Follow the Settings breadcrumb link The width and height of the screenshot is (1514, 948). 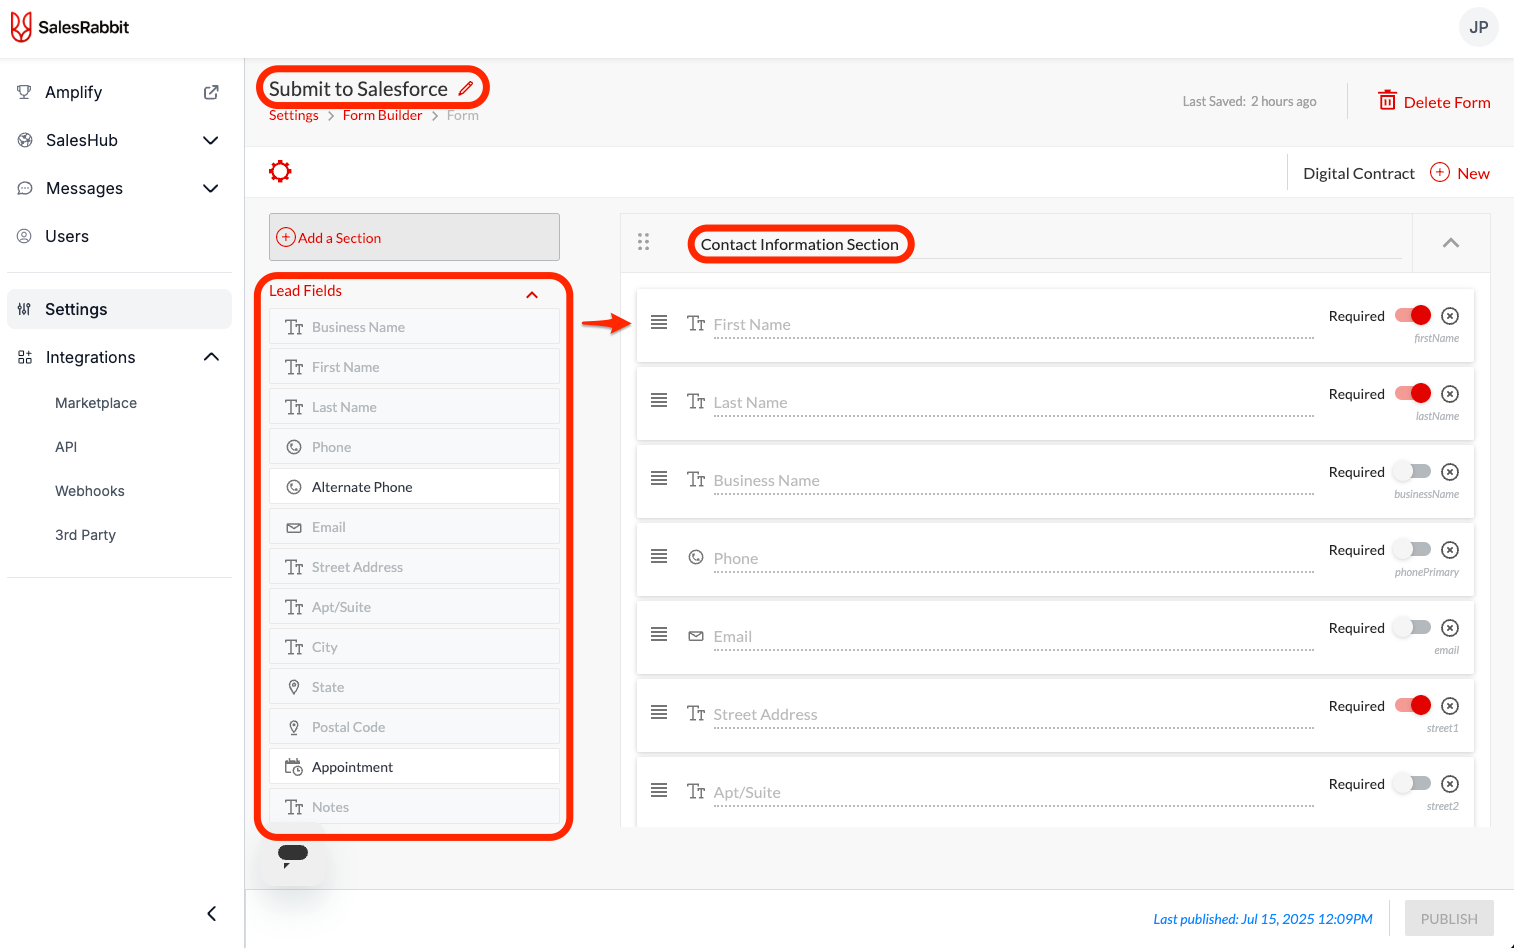tap(294, 116)
